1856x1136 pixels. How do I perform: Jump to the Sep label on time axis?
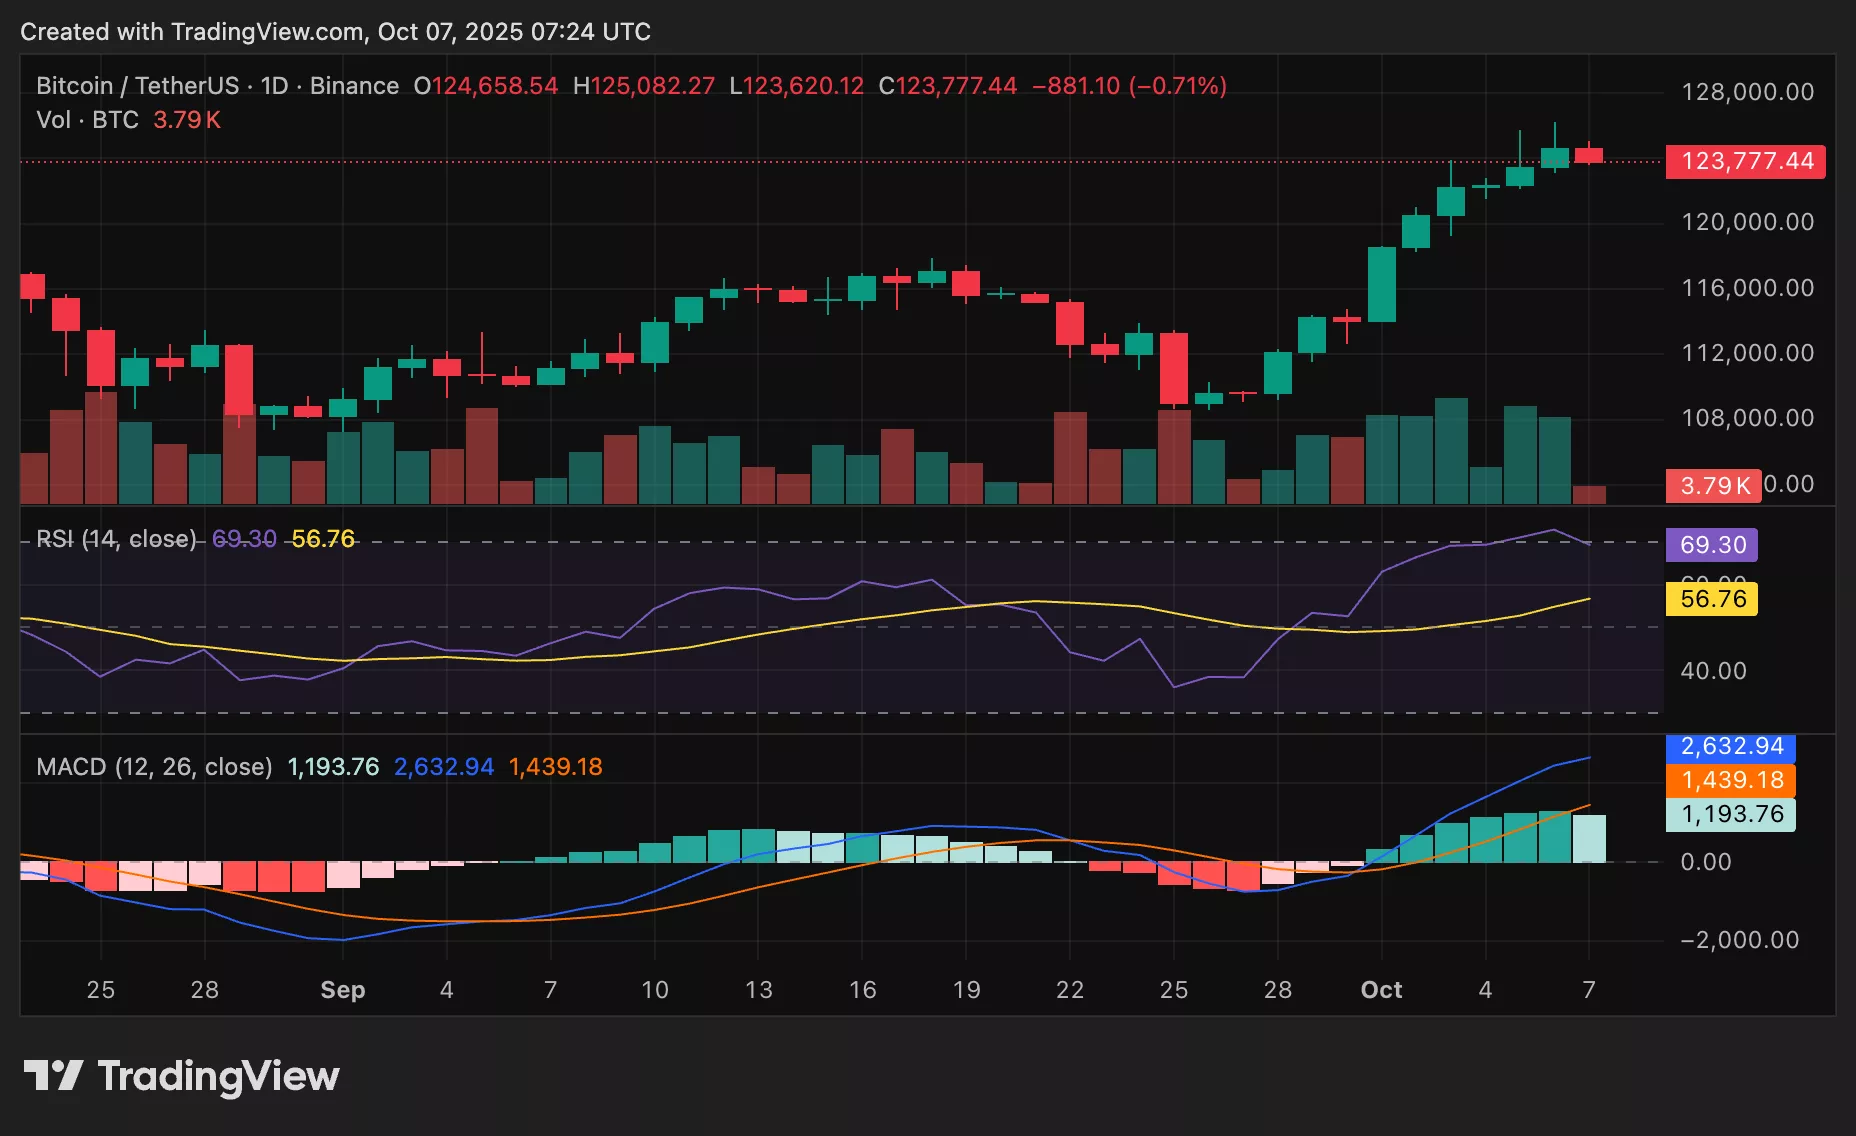(x=342, y=990)
